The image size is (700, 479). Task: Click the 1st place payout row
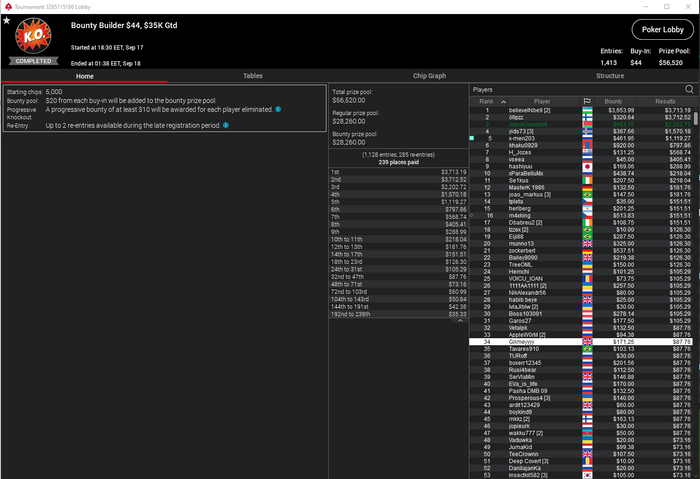click(x=398, y=172)
